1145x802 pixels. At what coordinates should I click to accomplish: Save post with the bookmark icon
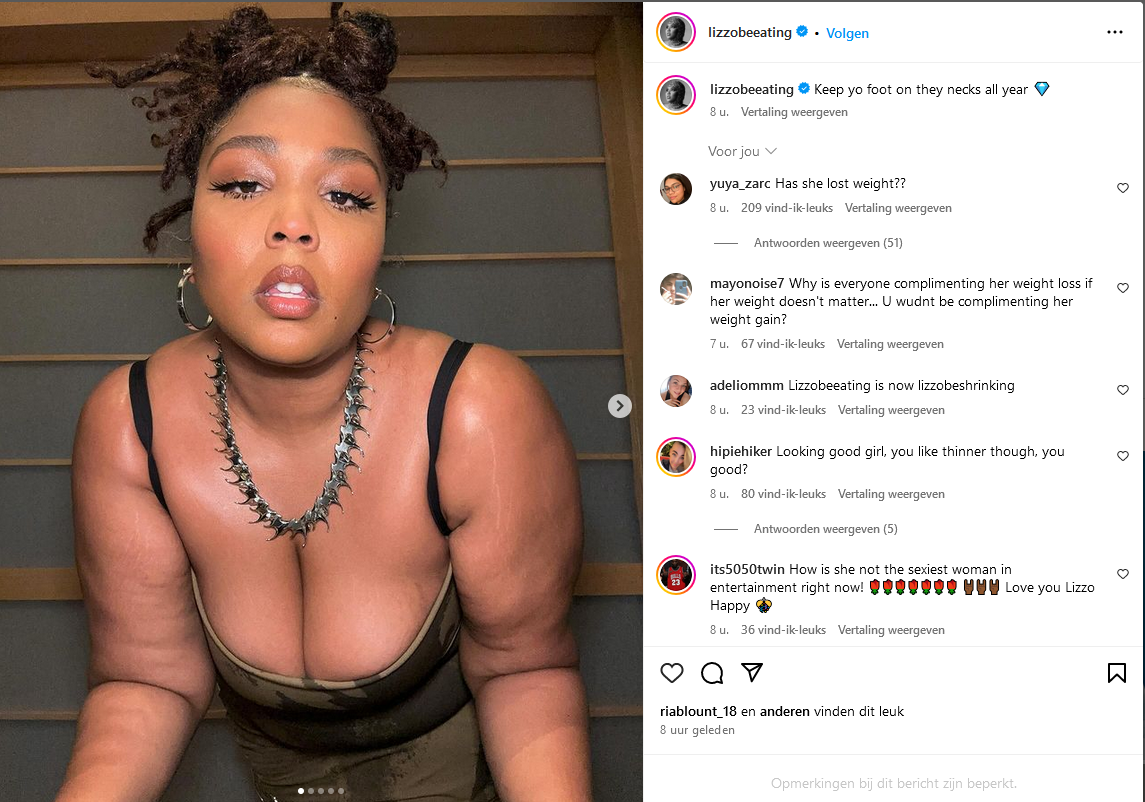pyautogui.click(x=1117, y=673)
